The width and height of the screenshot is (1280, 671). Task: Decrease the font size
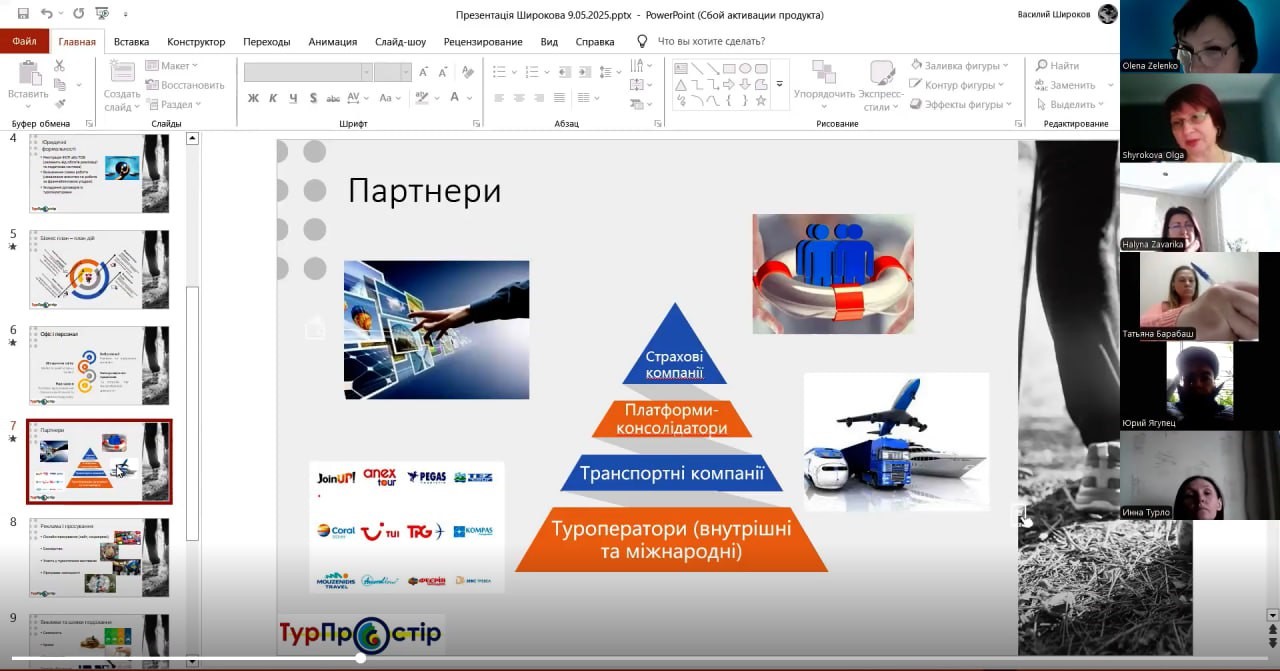click(444, 72)
